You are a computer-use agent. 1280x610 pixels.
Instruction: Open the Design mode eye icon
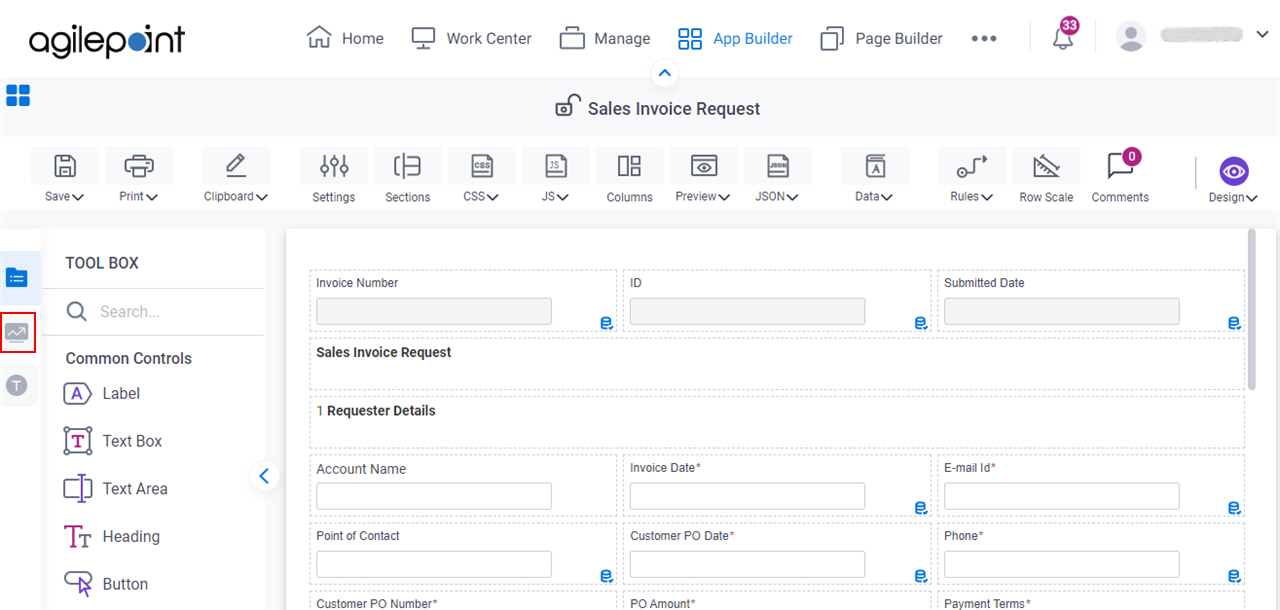point(1234,171)
